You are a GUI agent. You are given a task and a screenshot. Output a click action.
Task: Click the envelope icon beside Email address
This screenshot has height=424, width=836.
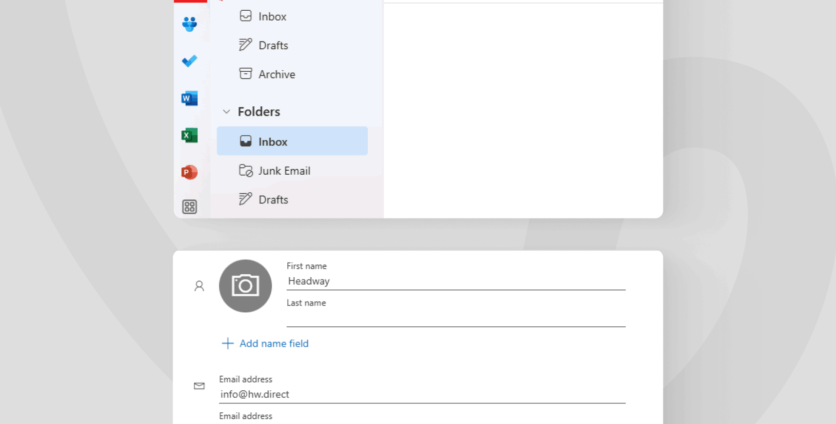(199, 386)
